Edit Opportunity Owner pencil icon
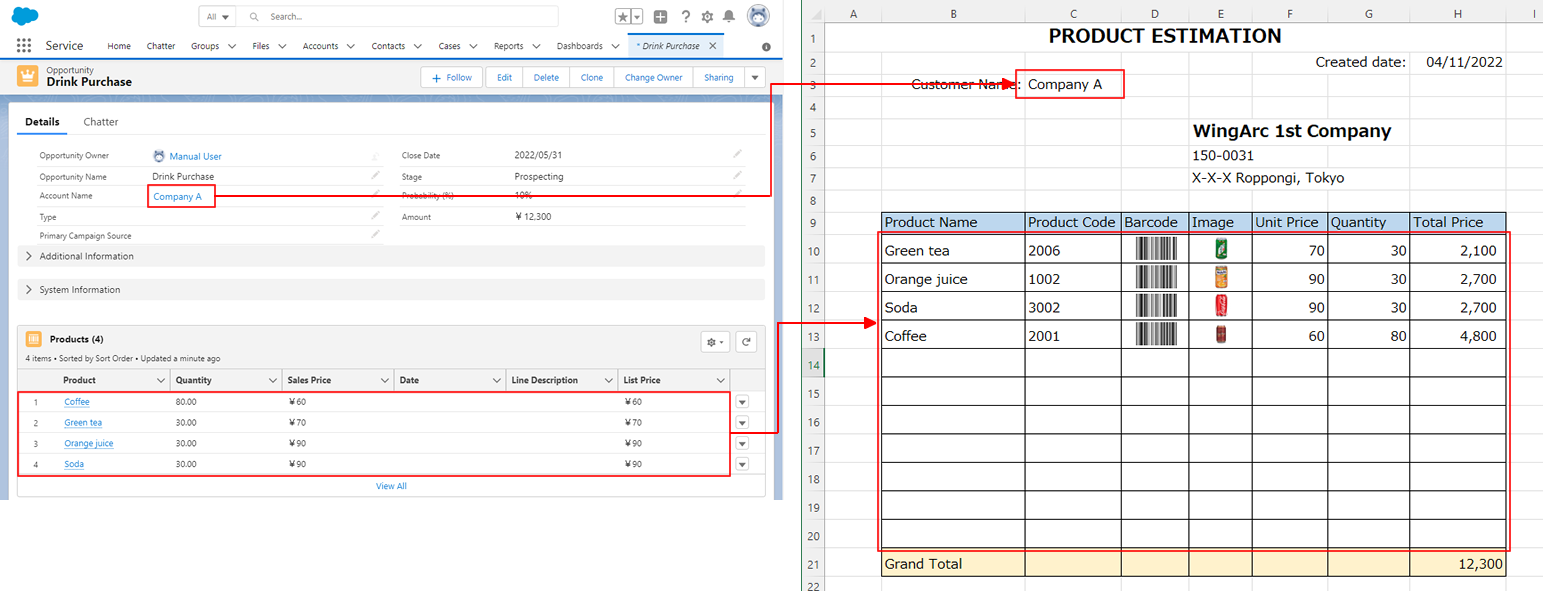 (375, 156)
